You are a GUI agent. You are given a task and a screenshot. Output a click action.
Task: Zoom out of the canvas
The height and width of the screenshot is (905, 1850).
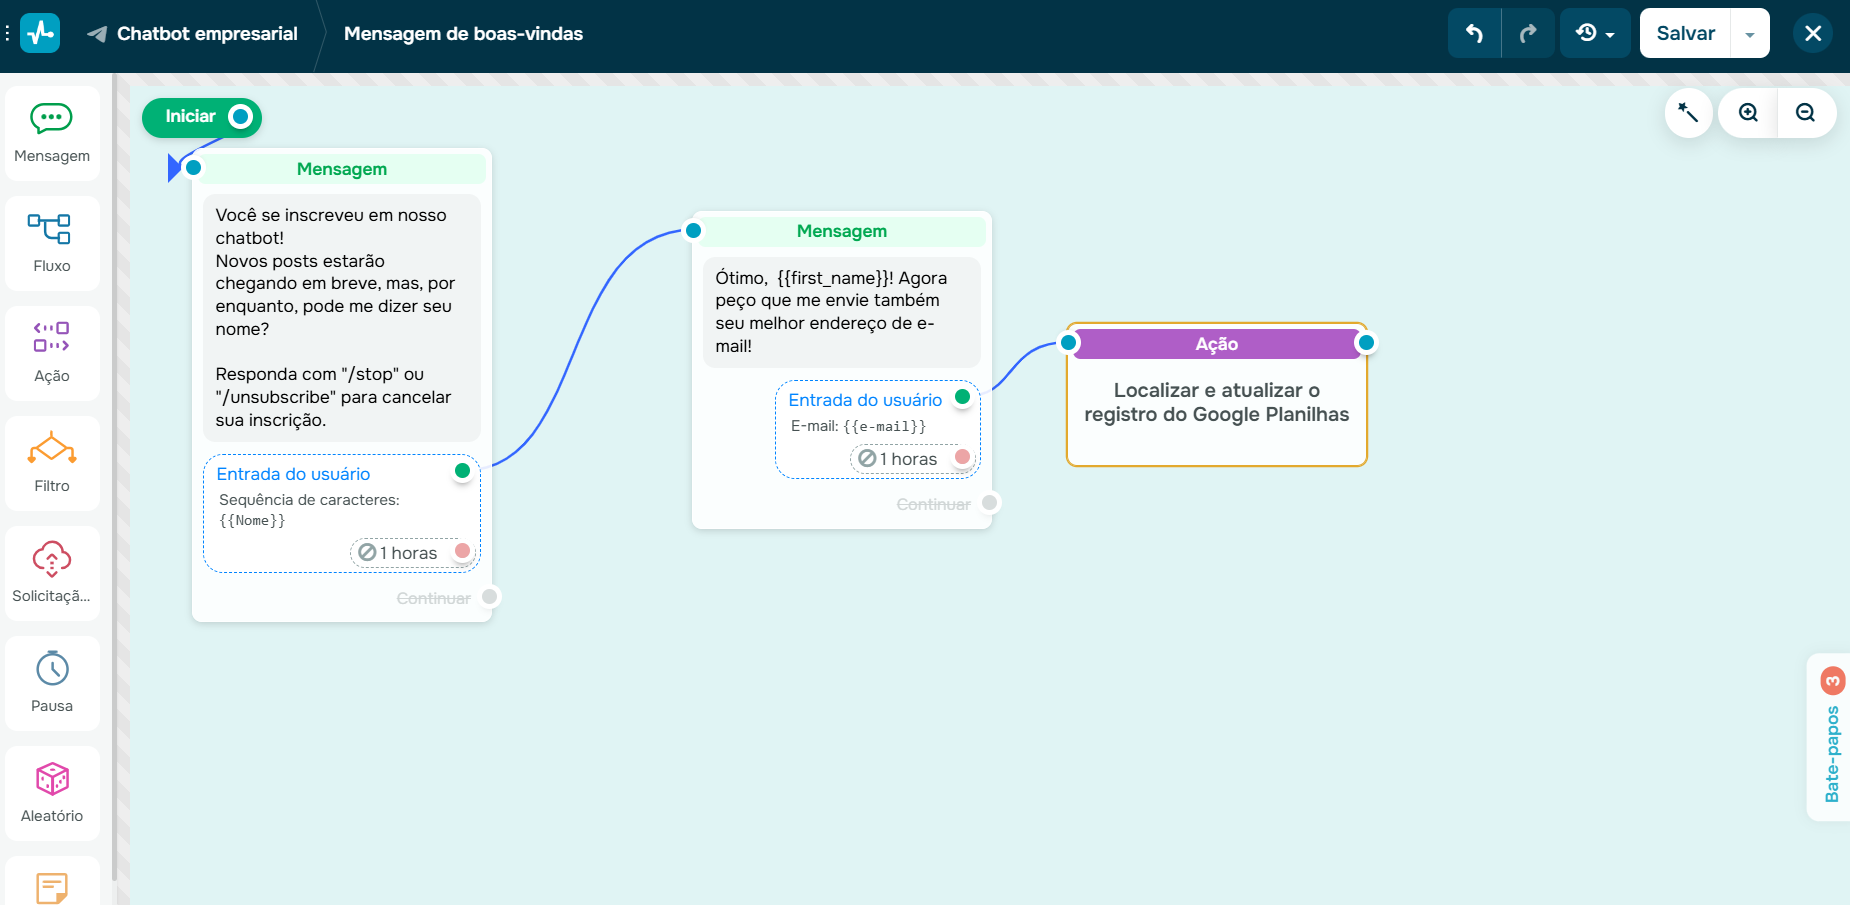point(1805,113)
